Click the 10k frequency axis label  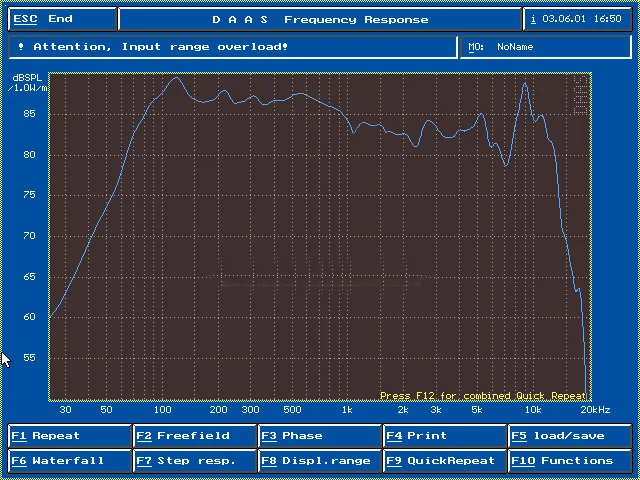(533, 409)
